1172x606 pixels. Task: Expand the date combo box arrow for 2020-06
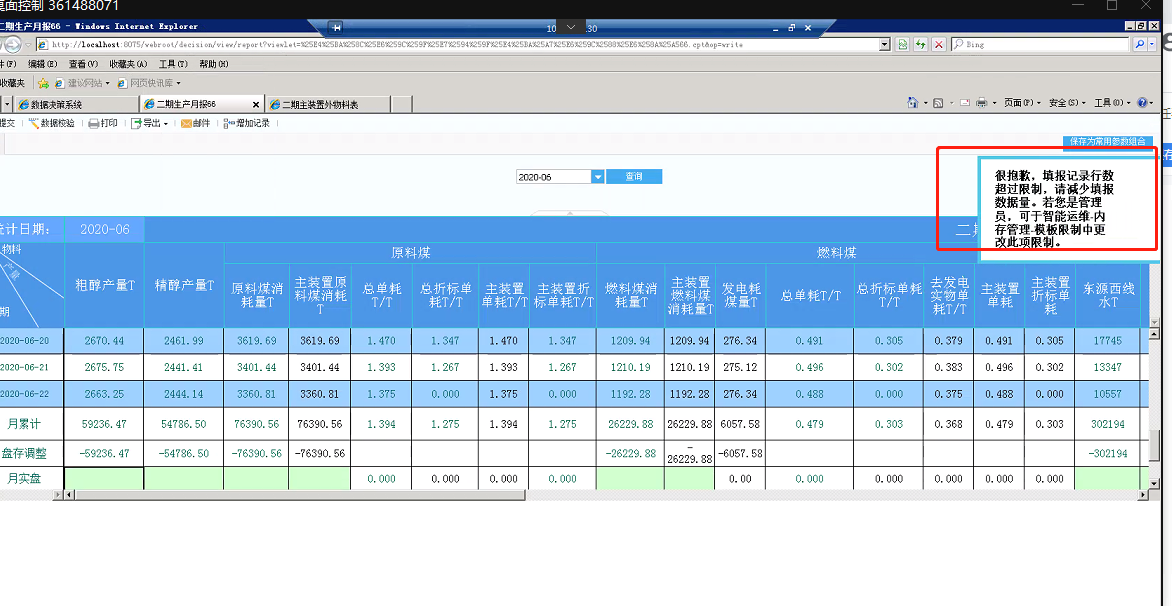tap(598, 177)
